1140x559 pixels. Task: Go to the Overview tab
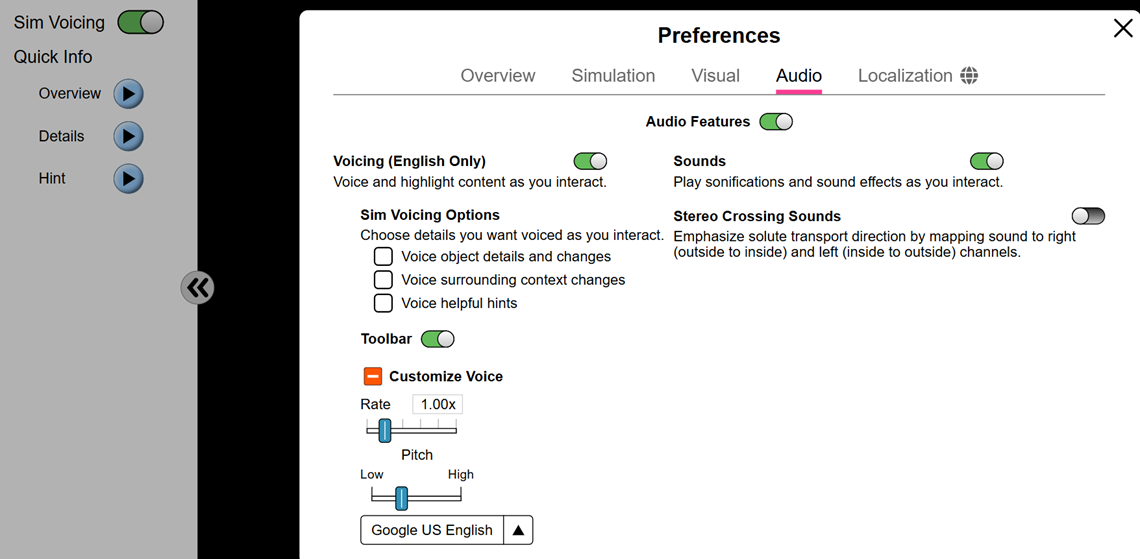(498, 76)
